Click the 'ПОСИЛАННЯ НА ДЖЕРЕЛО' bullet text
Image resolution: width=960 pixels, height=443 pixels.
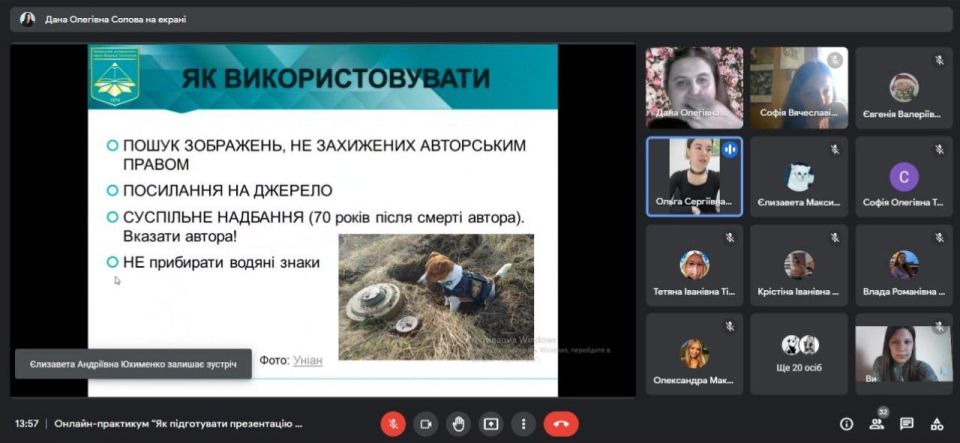pyautogui.click(x=228, y=191)
